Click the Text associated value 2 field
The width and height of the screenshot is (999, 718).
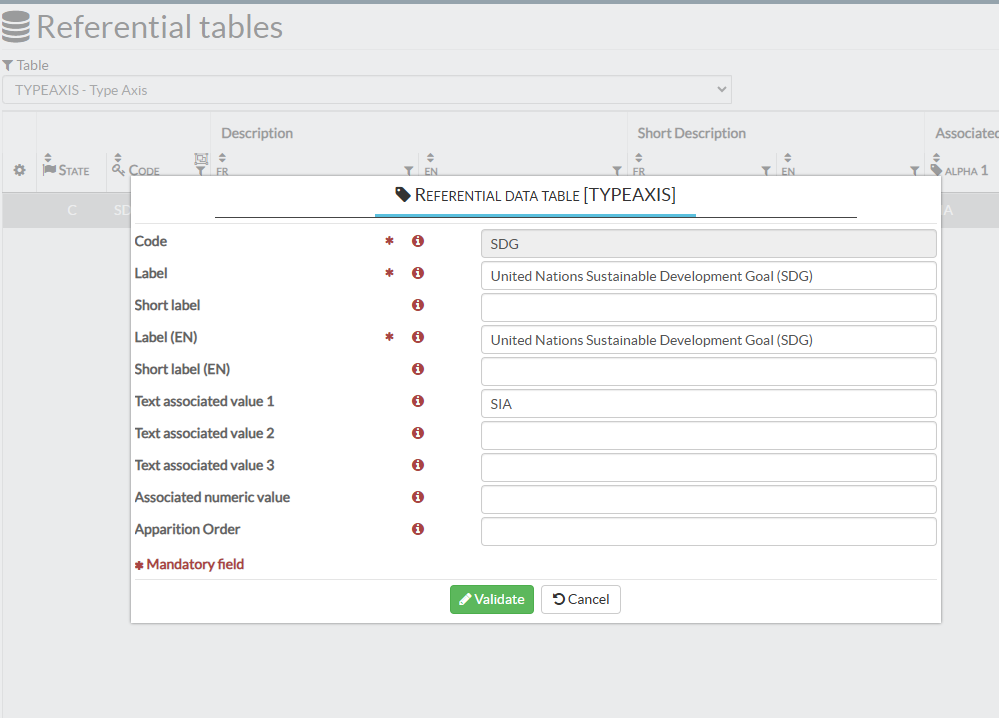[708, 436]
